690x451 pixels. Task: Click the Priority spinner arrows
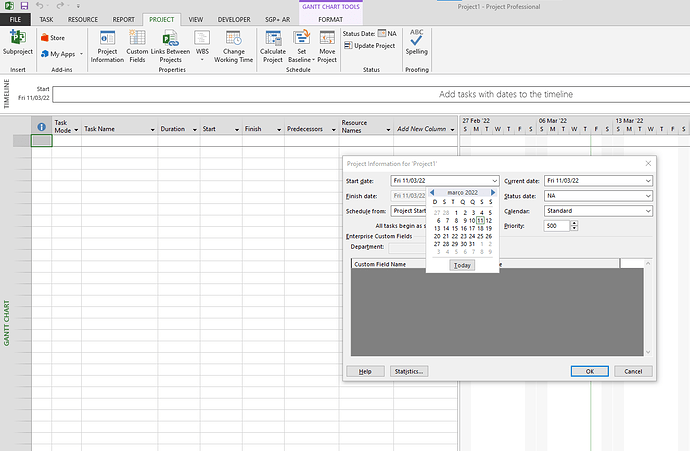(574, 226)
